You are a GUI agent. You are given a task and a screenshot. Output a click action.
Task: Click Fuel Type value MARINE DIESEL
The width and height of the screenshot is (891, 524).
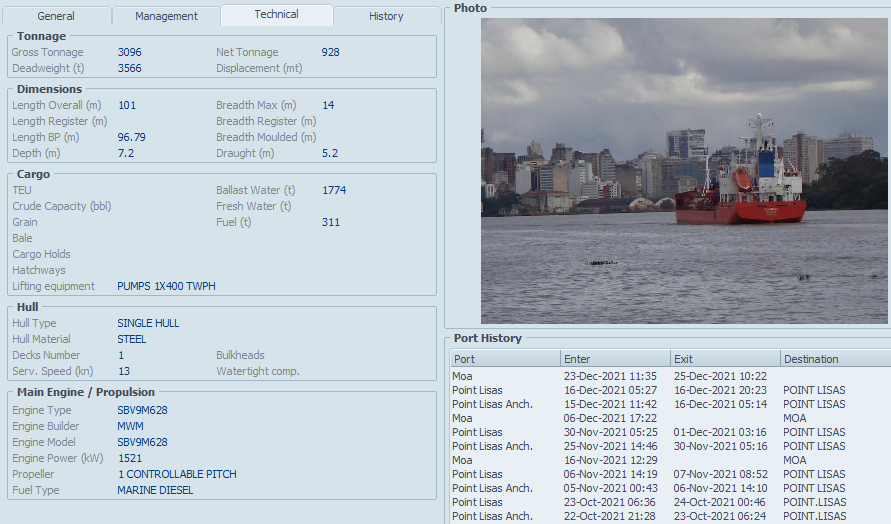coord(155,489)
